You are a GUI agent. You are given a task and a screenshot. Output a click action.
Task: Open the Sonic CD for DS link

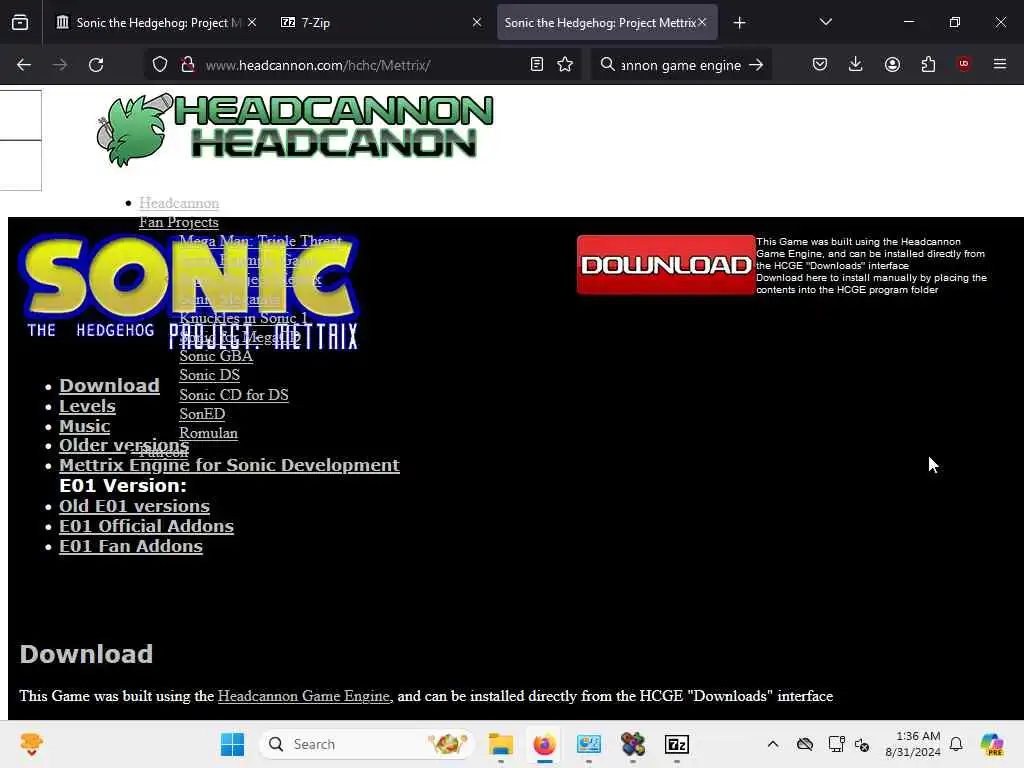point(234,394)
